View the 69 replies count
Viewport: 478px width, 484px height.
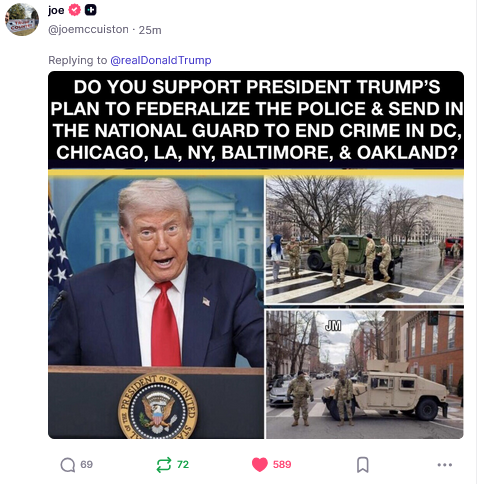[x=86, y=464]
